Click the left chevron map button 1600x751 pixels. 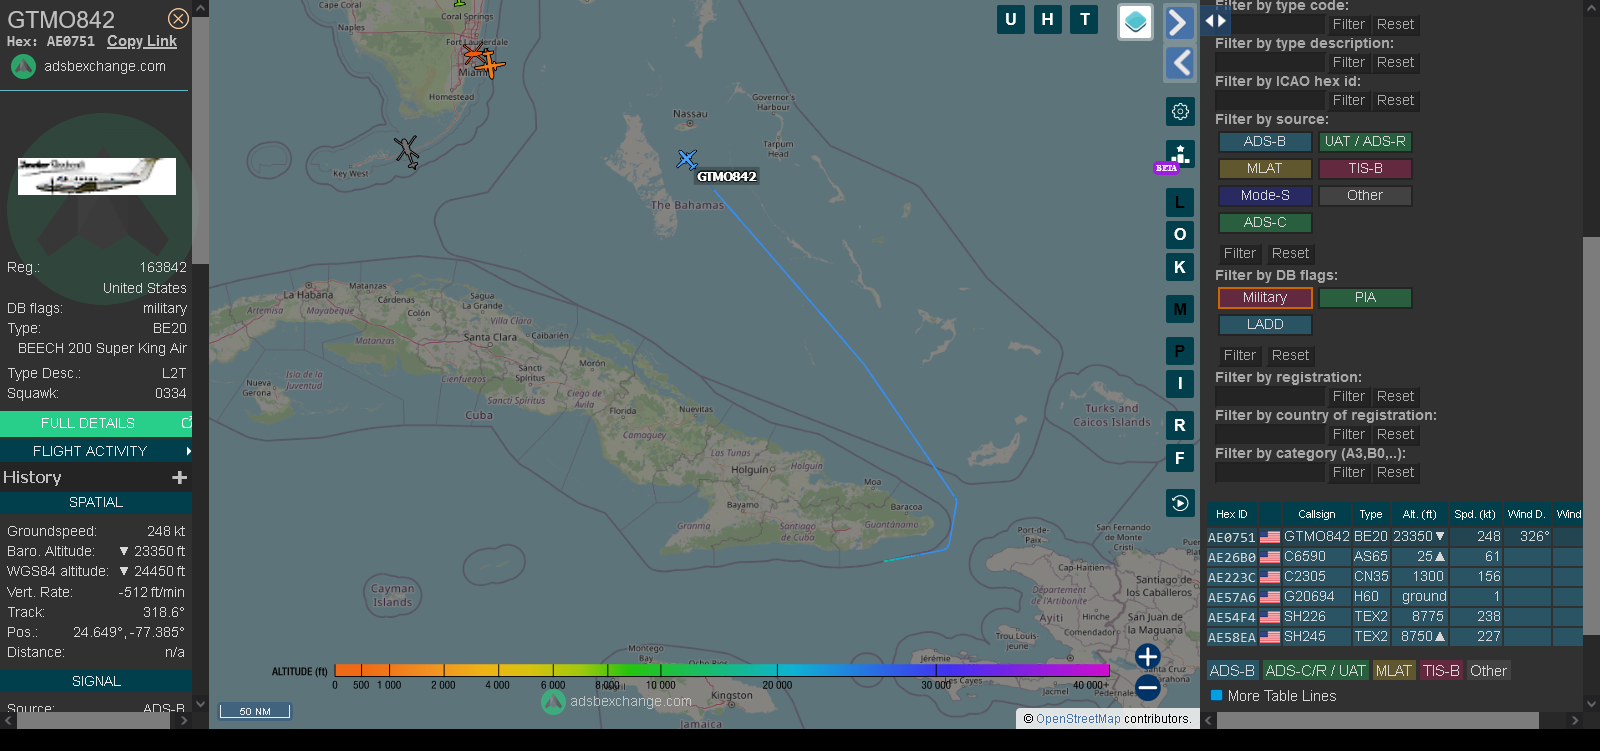[x=1180, y=63]
